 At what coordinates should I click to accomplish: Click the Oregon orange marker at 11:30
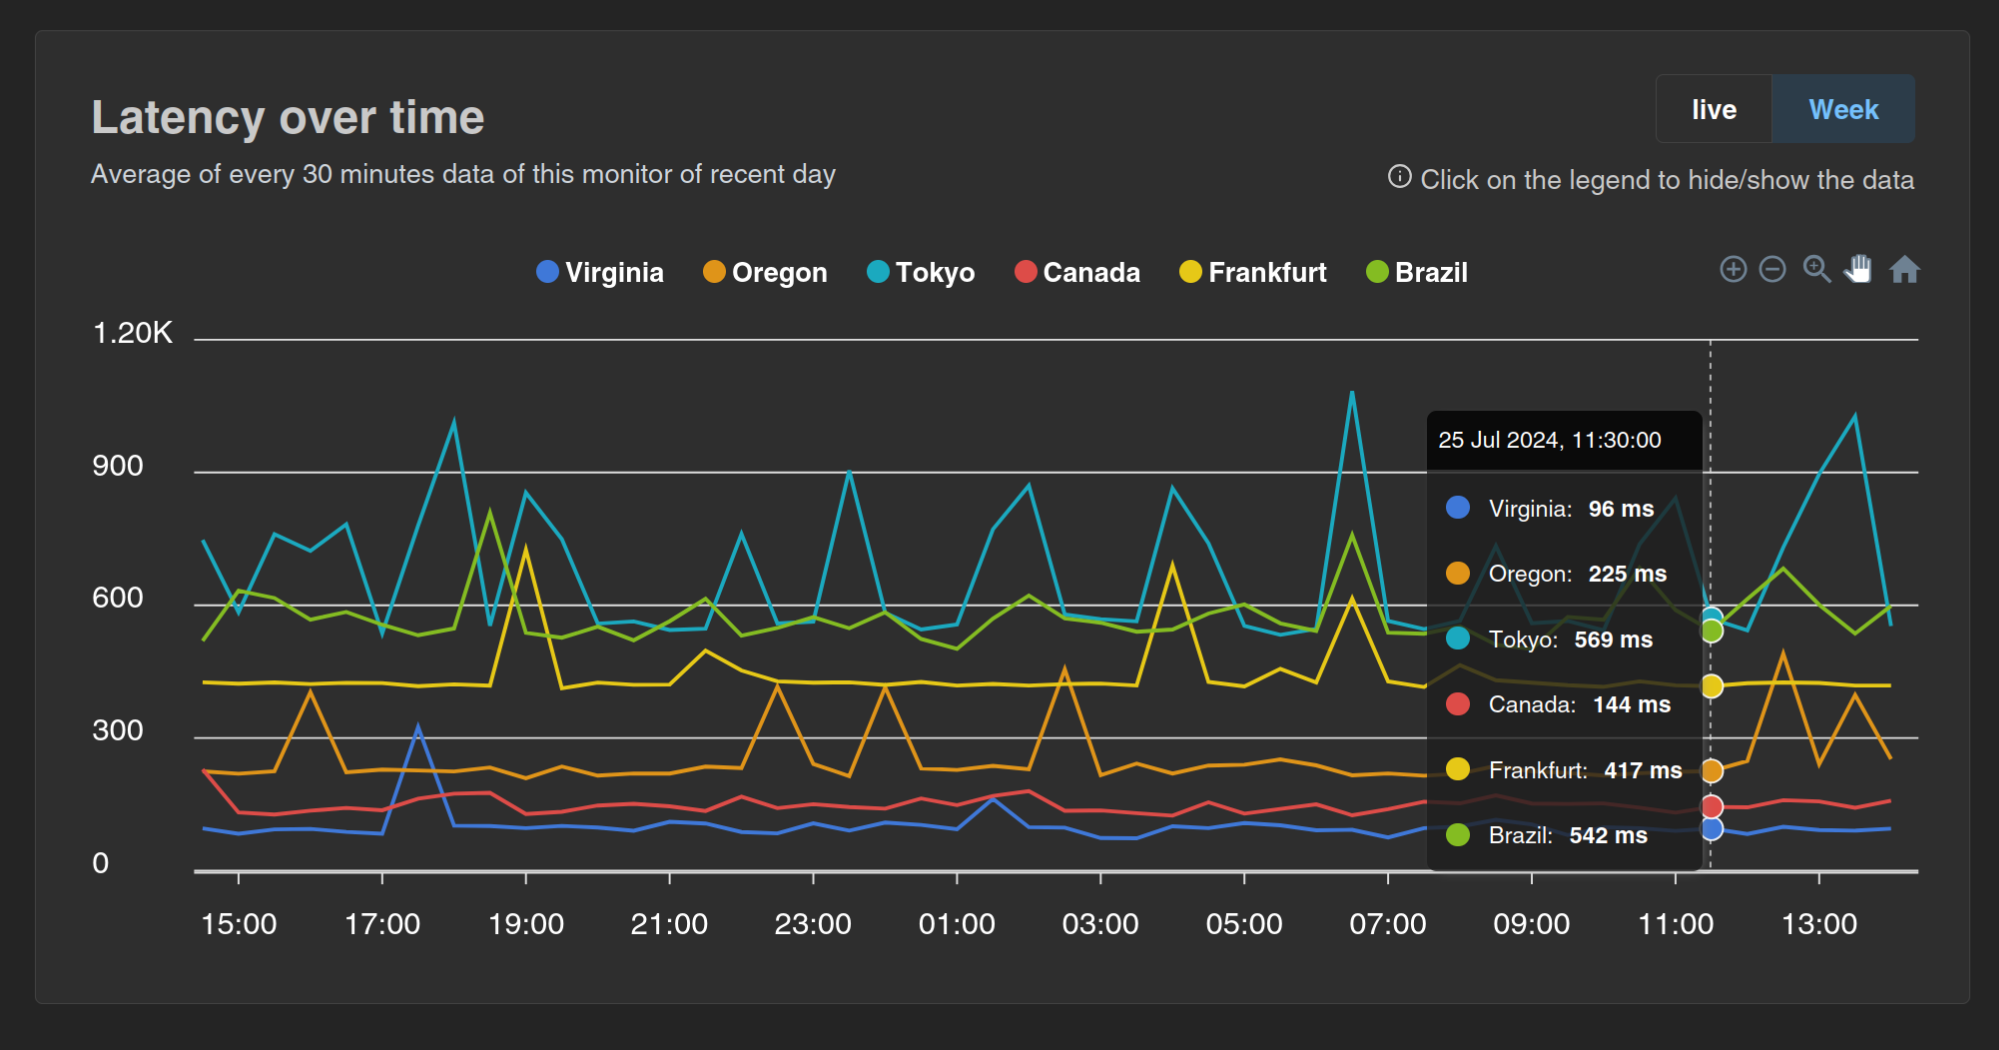coord(1711,771)
